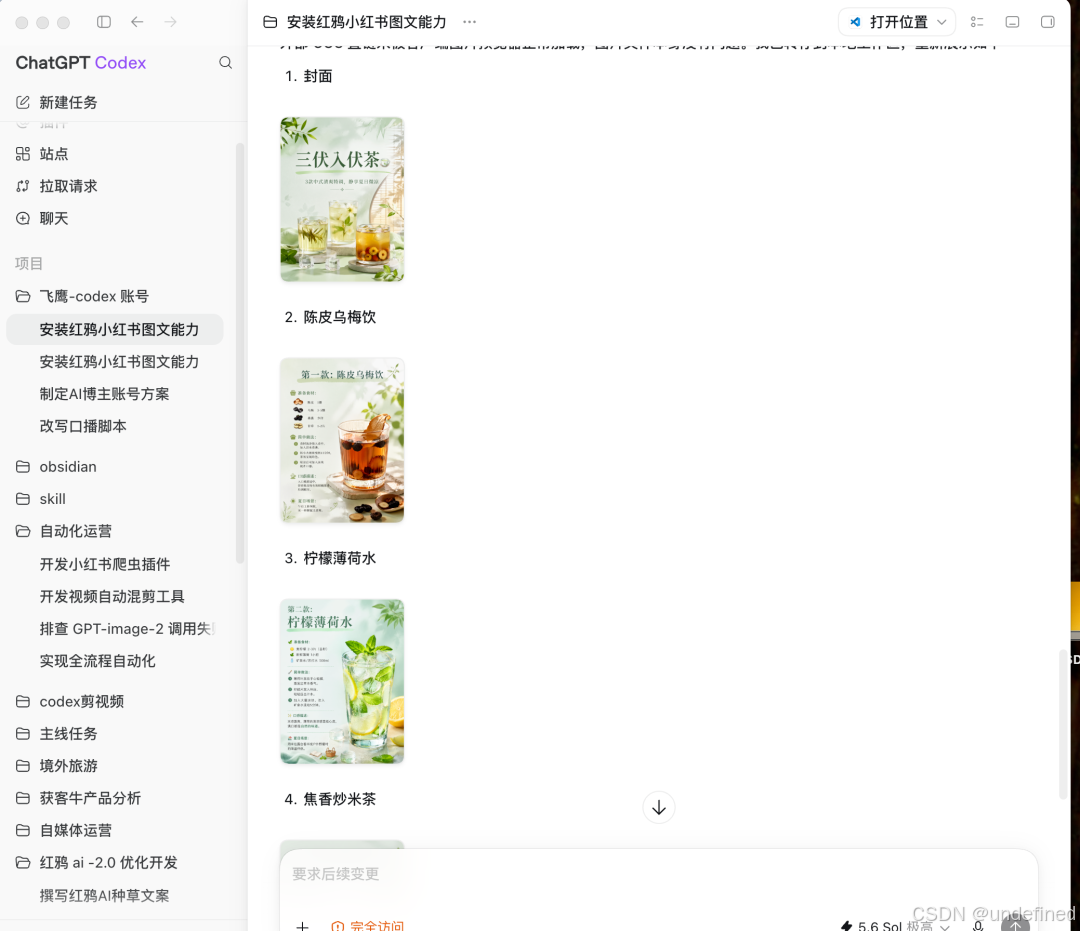Click the 3. 柠檬薄荷水 heading text
This screenshot has height=931, width=1080.
click(x=330, y=558)
